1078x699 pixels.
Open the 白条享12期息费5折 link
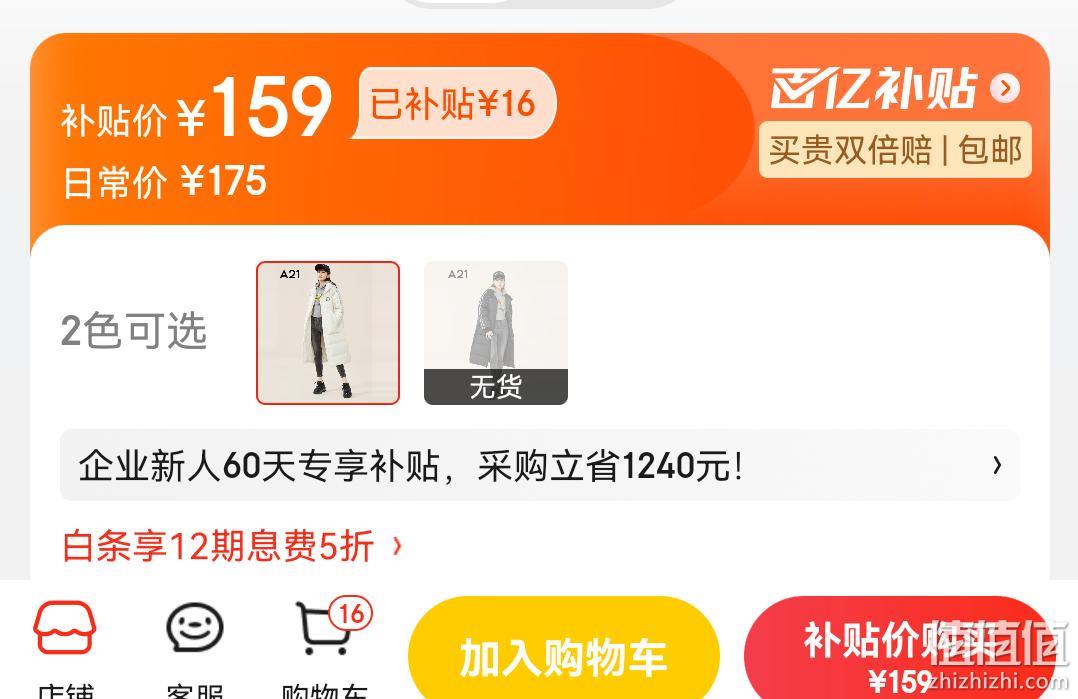pos(218,546)
